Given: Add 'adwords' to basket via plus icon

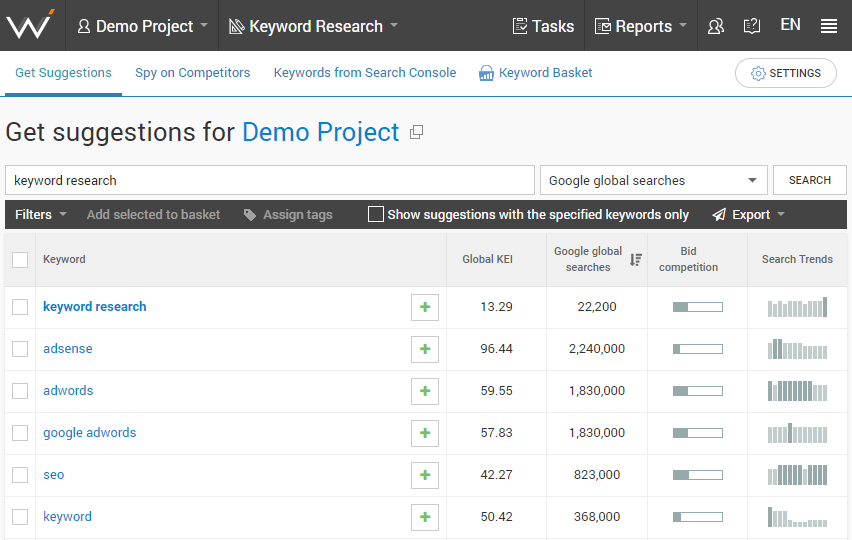Looking at the screenshot, I should pos(425,391).
